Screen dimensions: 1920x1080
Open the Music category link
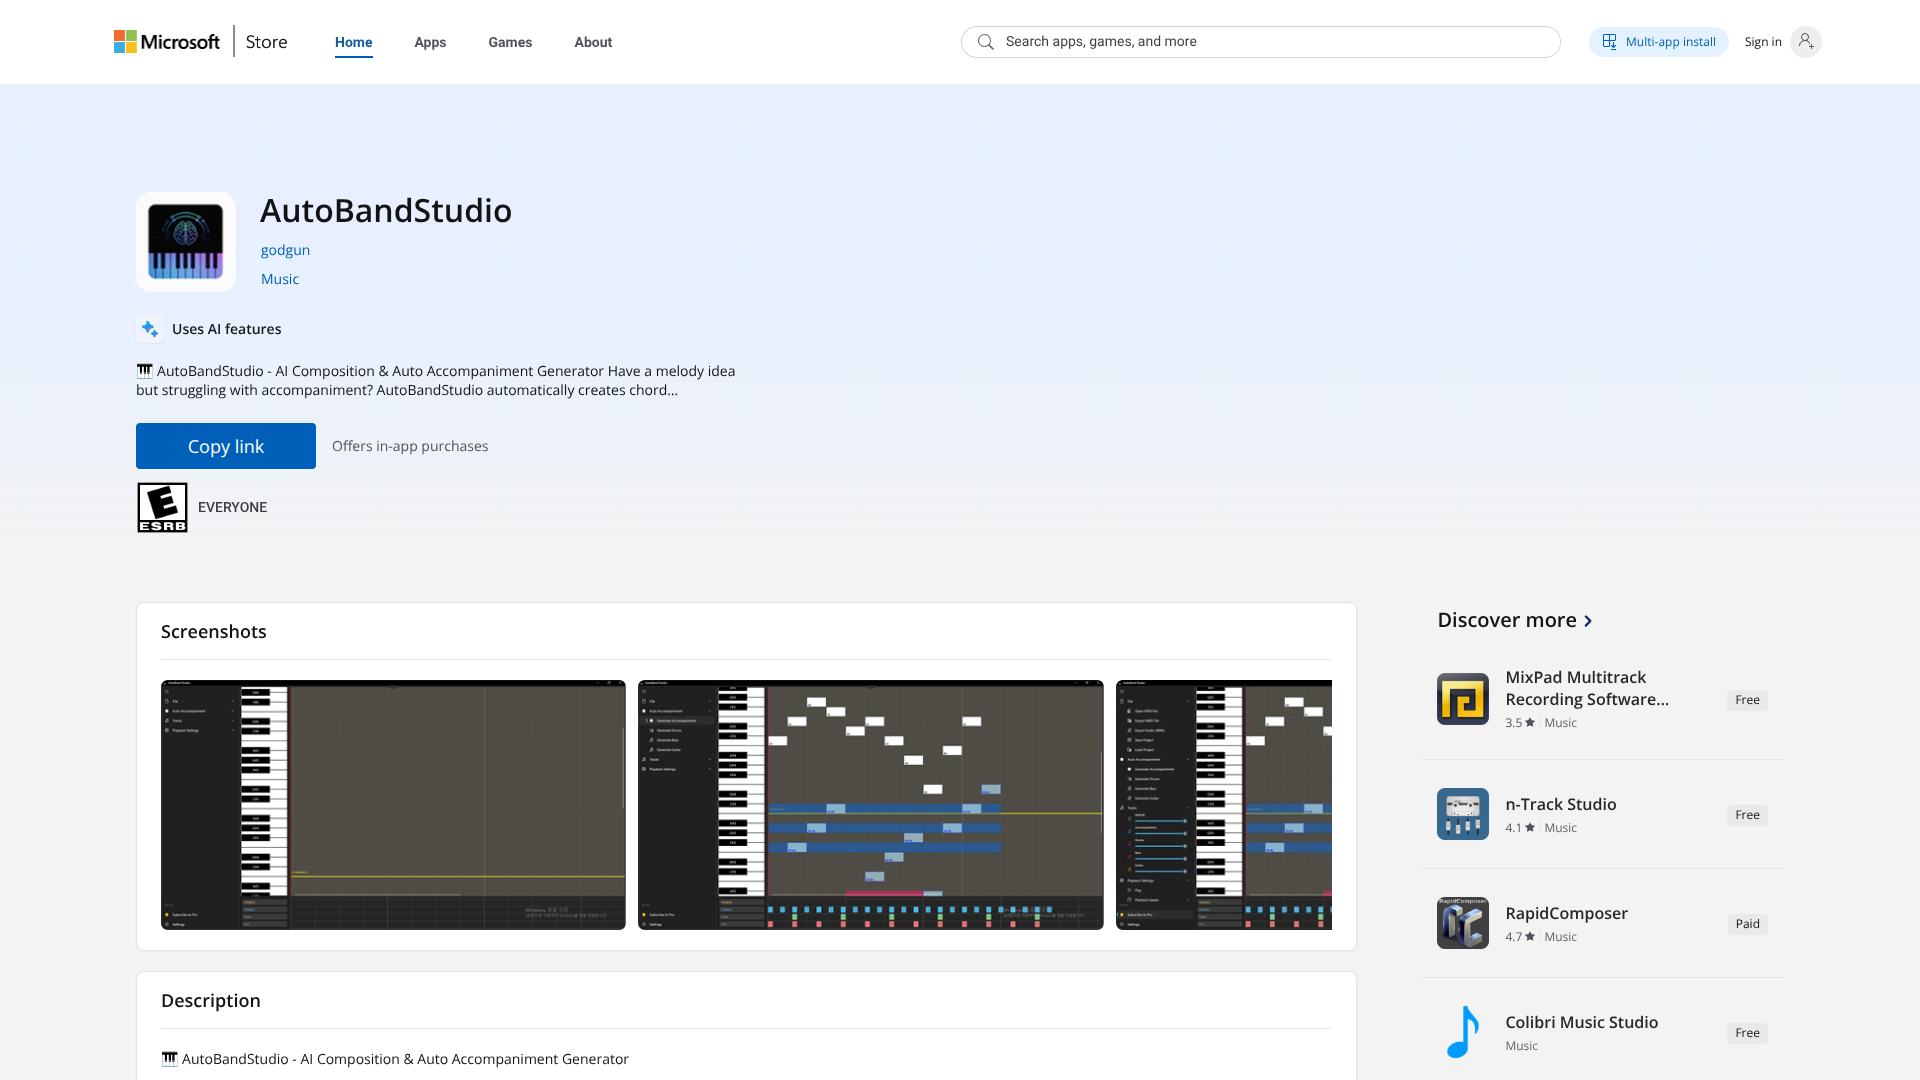point(280,279)
